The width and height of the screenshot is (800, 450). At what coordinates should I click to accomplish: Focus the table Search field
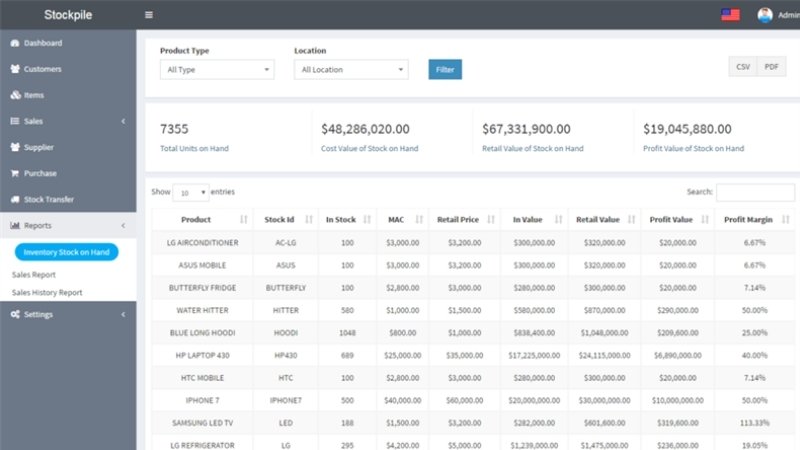(755, 192)
